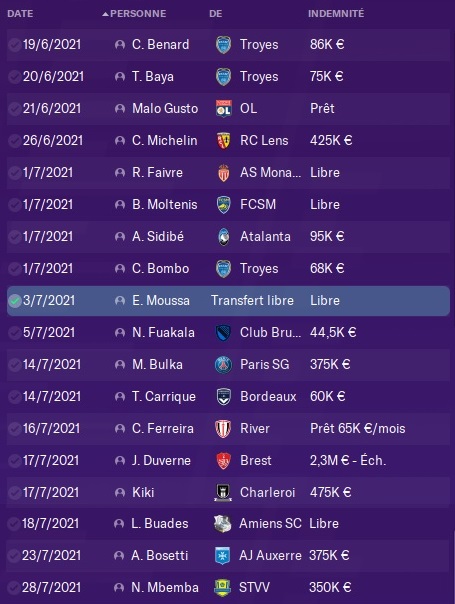Click the AS Monaco crest beside R. Faivre
This screenshot has height=604, width=455.
pyautogui.click(x=223, y=173)
